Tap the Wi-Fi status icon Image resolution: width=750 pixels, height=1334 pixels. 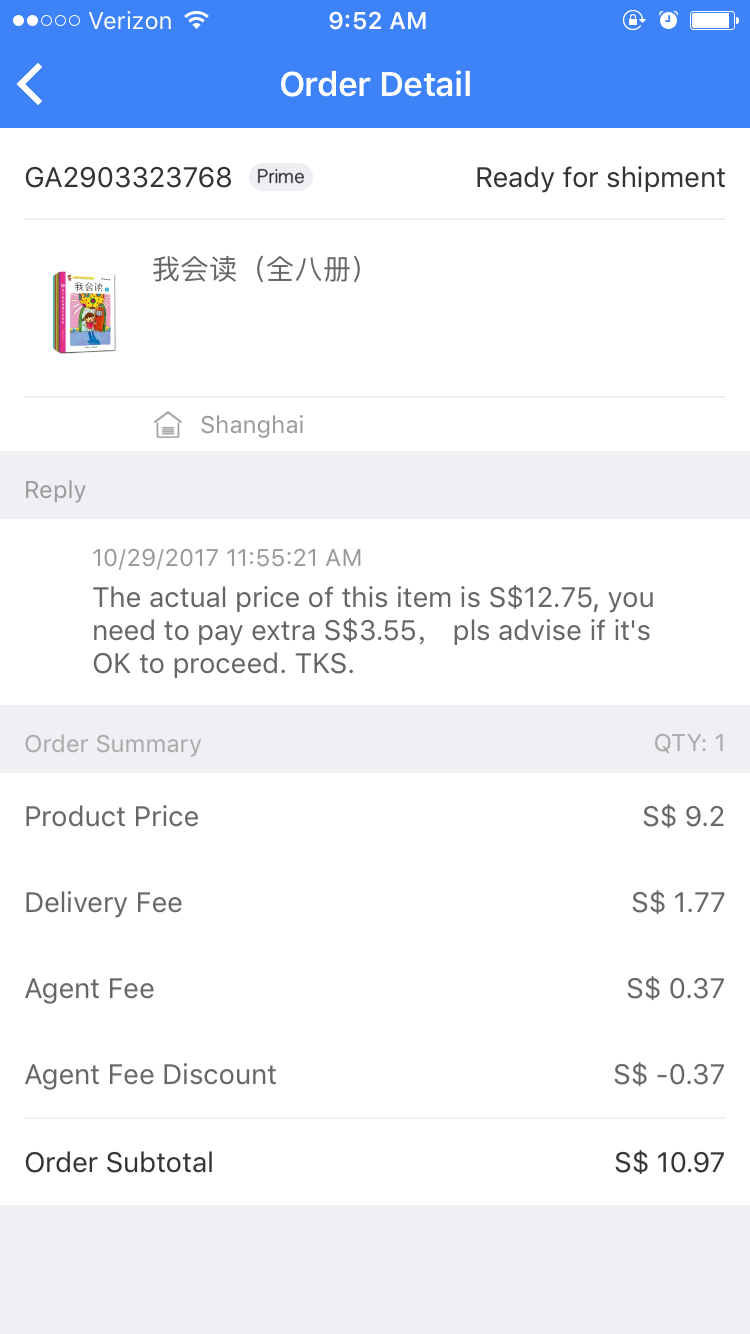[x=197, y=20]
